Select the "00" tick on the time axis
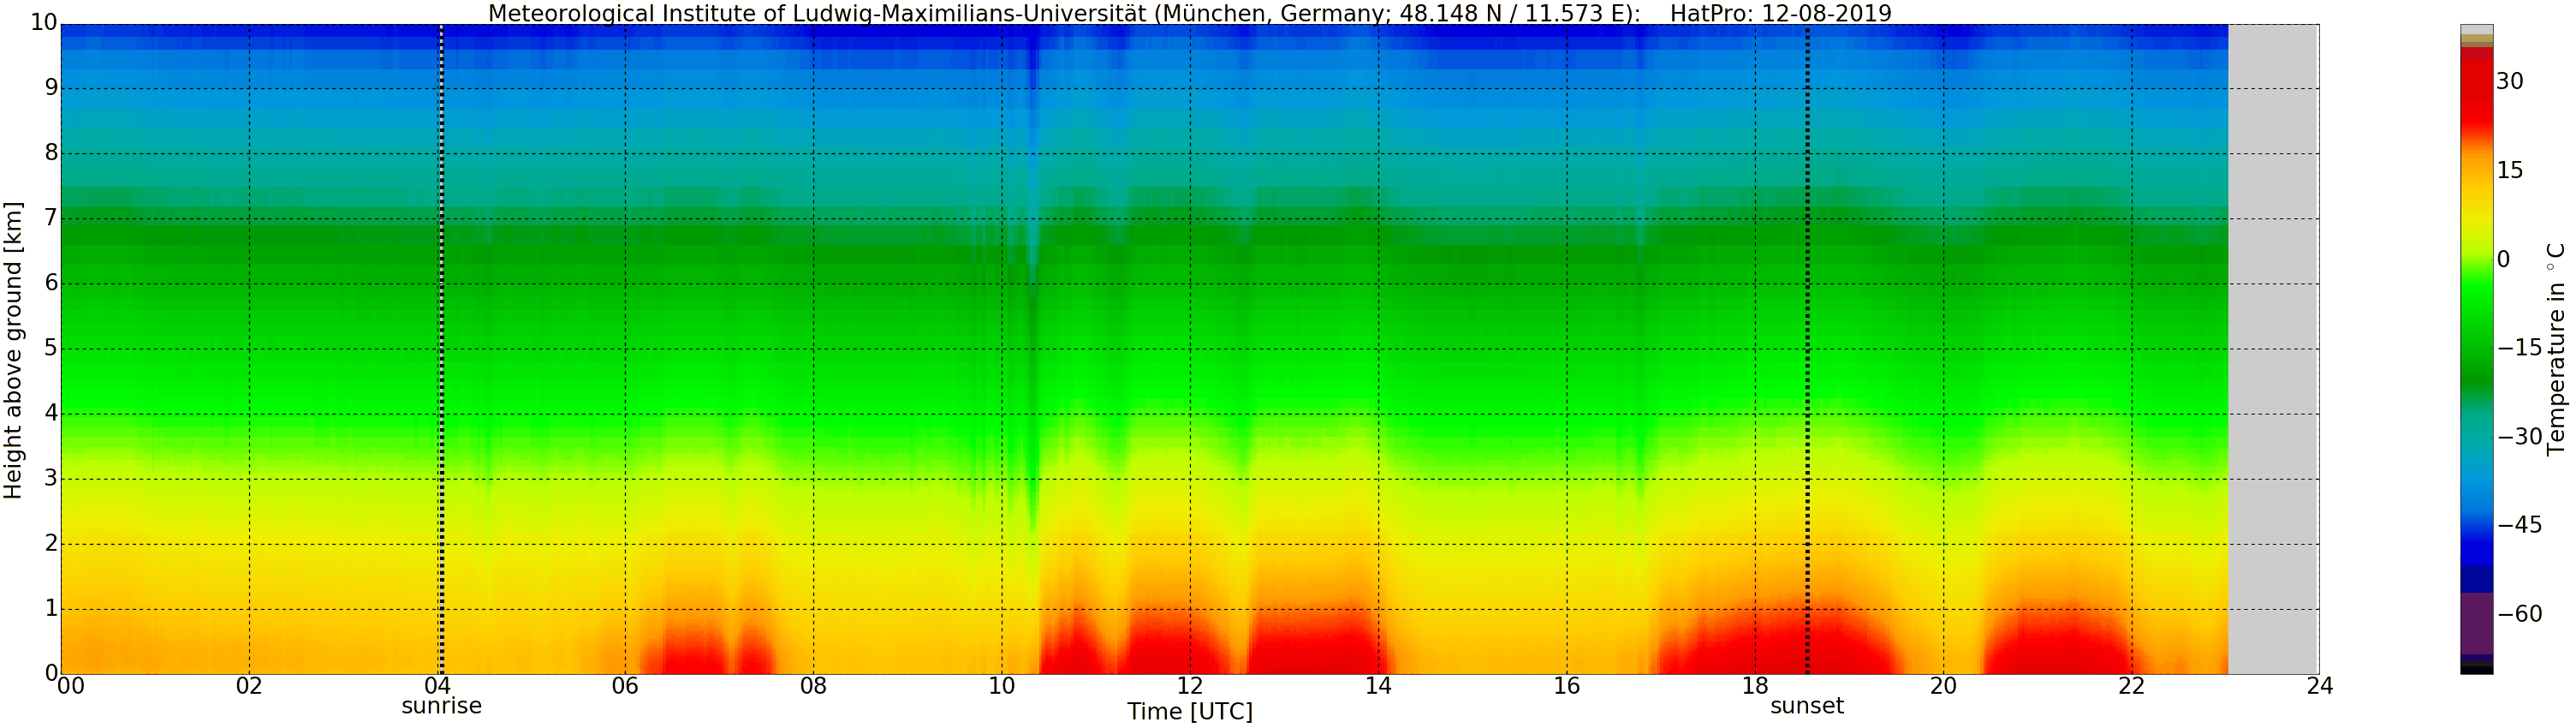The height and width of the screenshot is (728, 2576). coord(70,686)
